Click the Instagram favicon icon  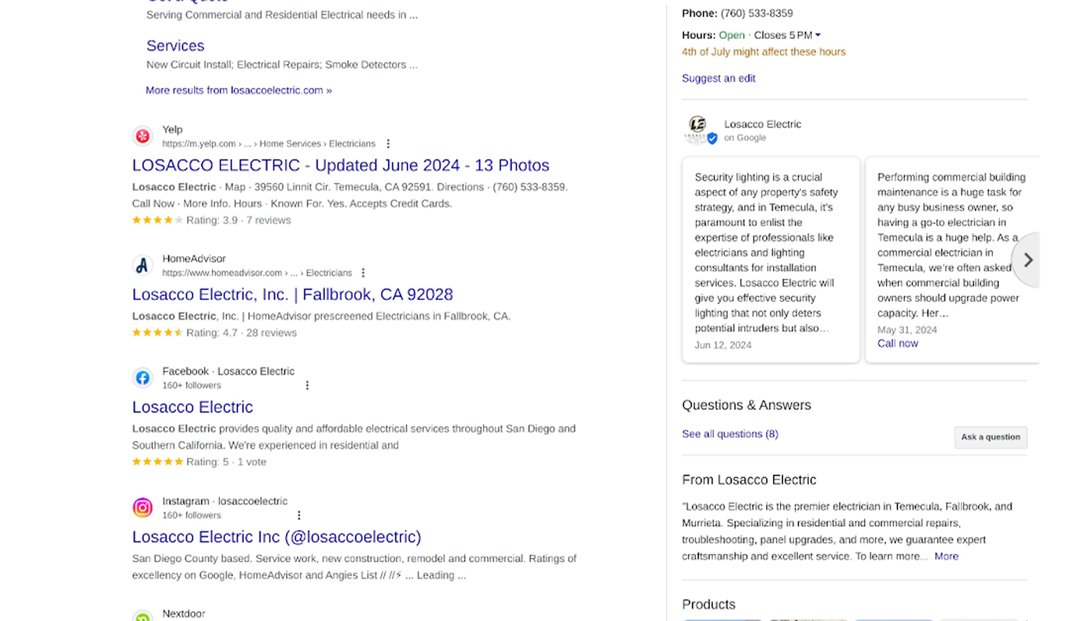[x=143, y=508]
